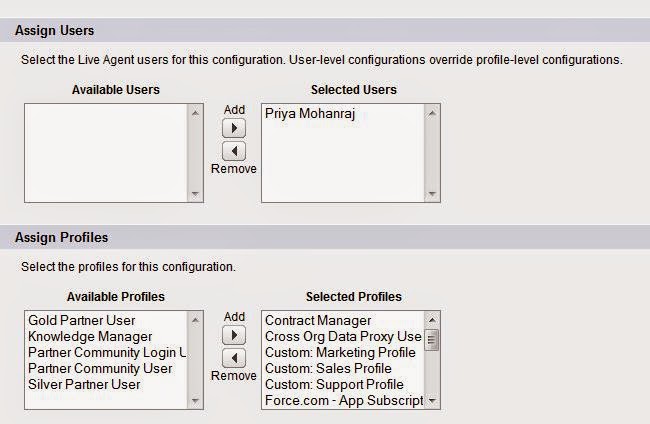
Task: Select Partner Community Login profile
Action: 107,352
